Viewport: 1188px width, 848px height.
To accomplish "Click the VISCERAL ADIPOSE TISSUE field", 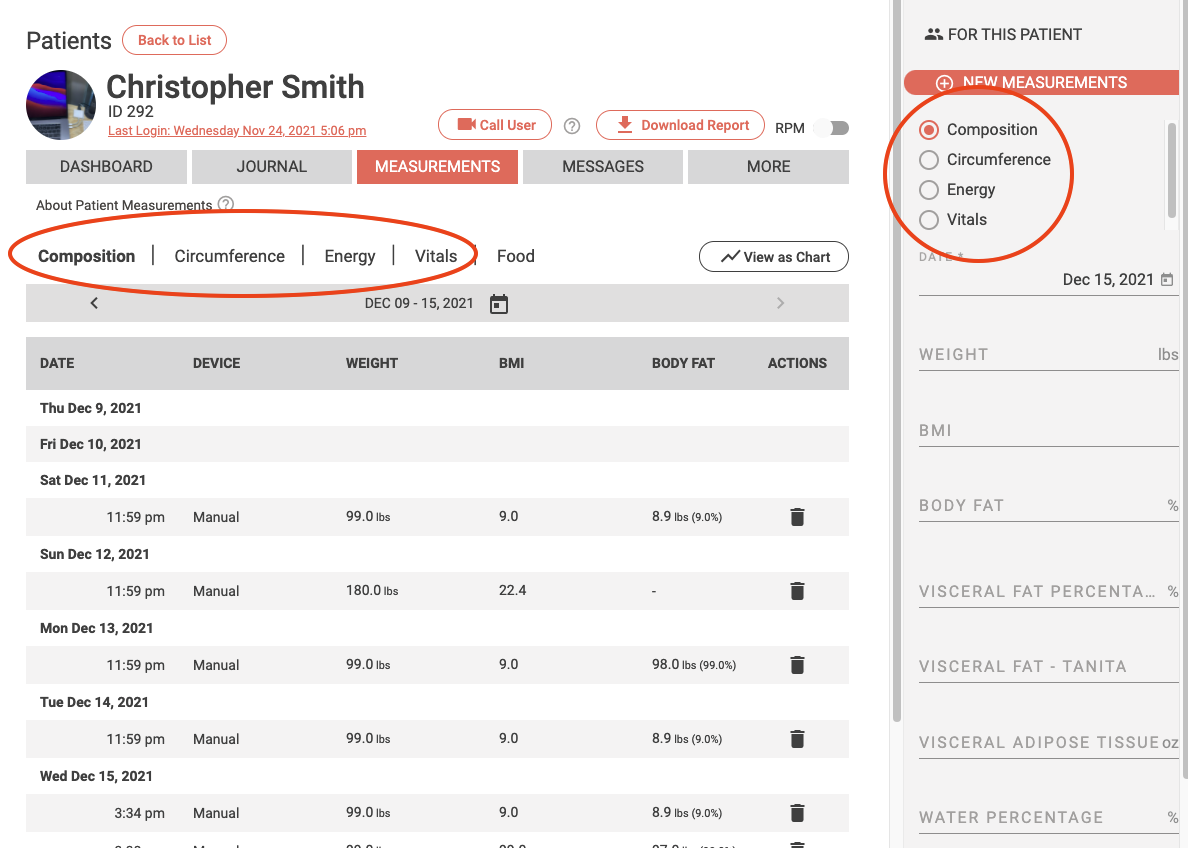I will tap(1049, 742).
